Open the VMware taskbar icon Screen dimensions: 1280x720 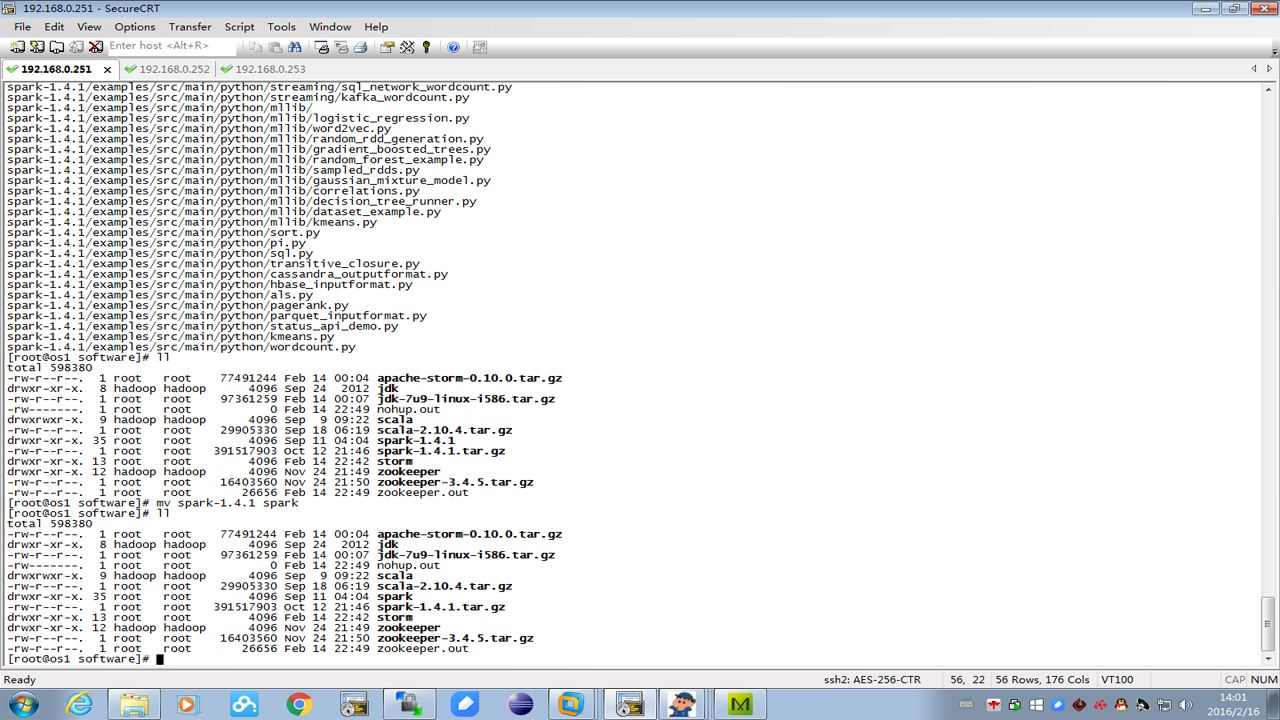(571, 704)
